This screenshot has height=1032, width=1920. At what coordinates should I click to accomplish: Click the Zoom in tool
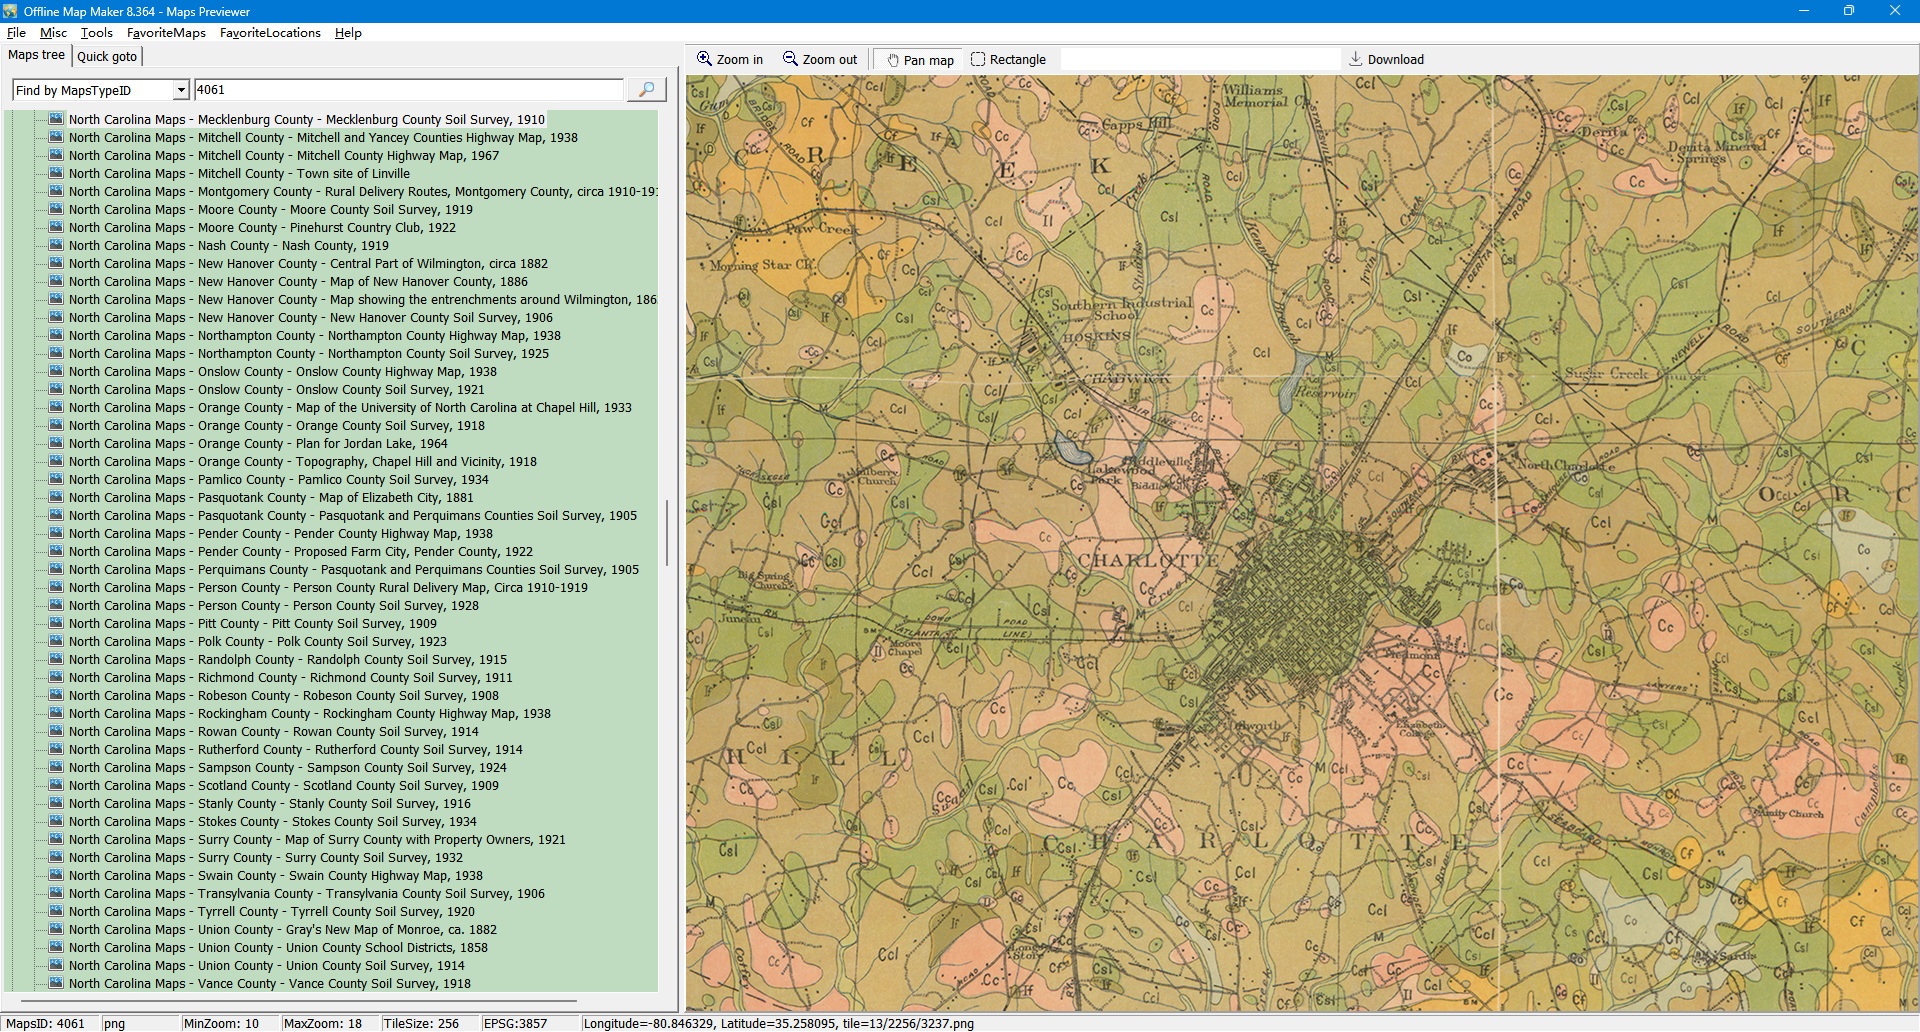point(730,60)
